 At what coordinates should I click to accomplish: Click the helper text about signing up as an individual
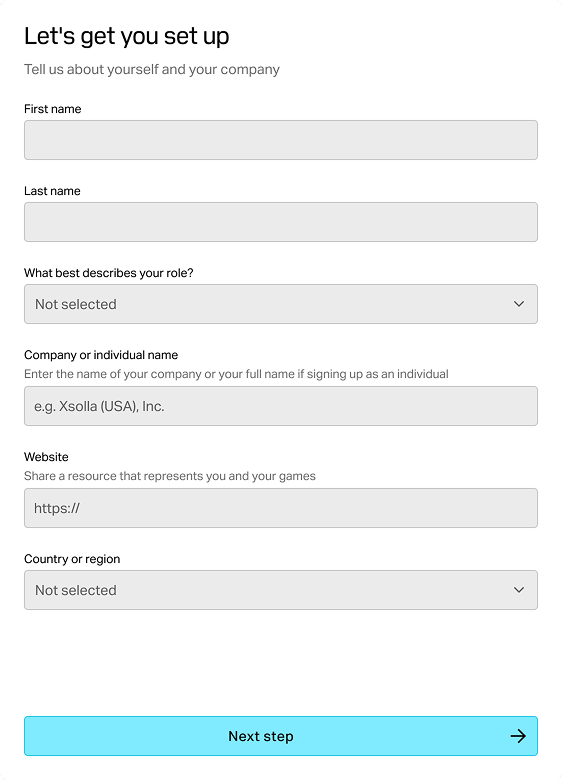[236, 374]
